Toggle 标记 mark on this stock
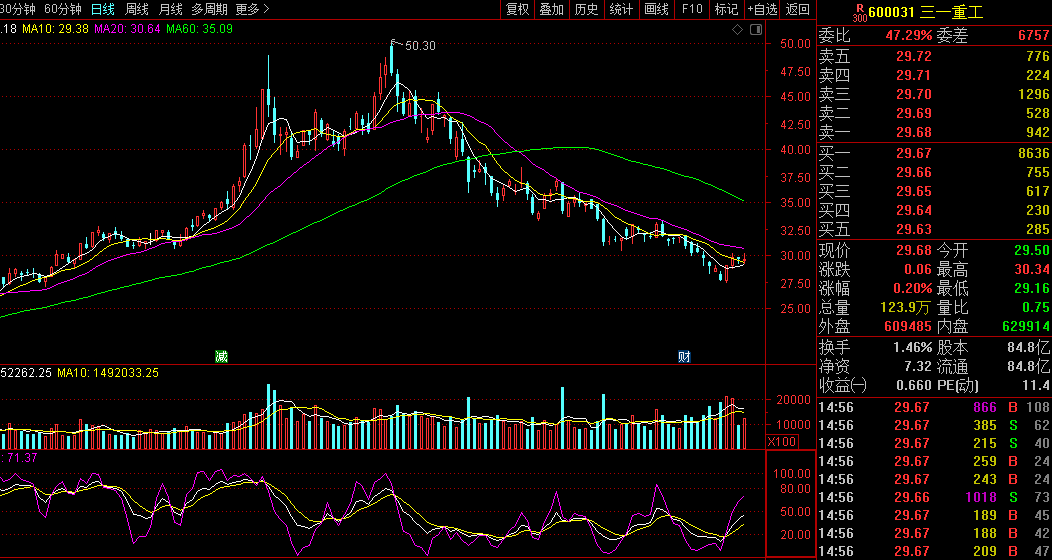This screenshot has width=1052, height=560. coord(726,10)
